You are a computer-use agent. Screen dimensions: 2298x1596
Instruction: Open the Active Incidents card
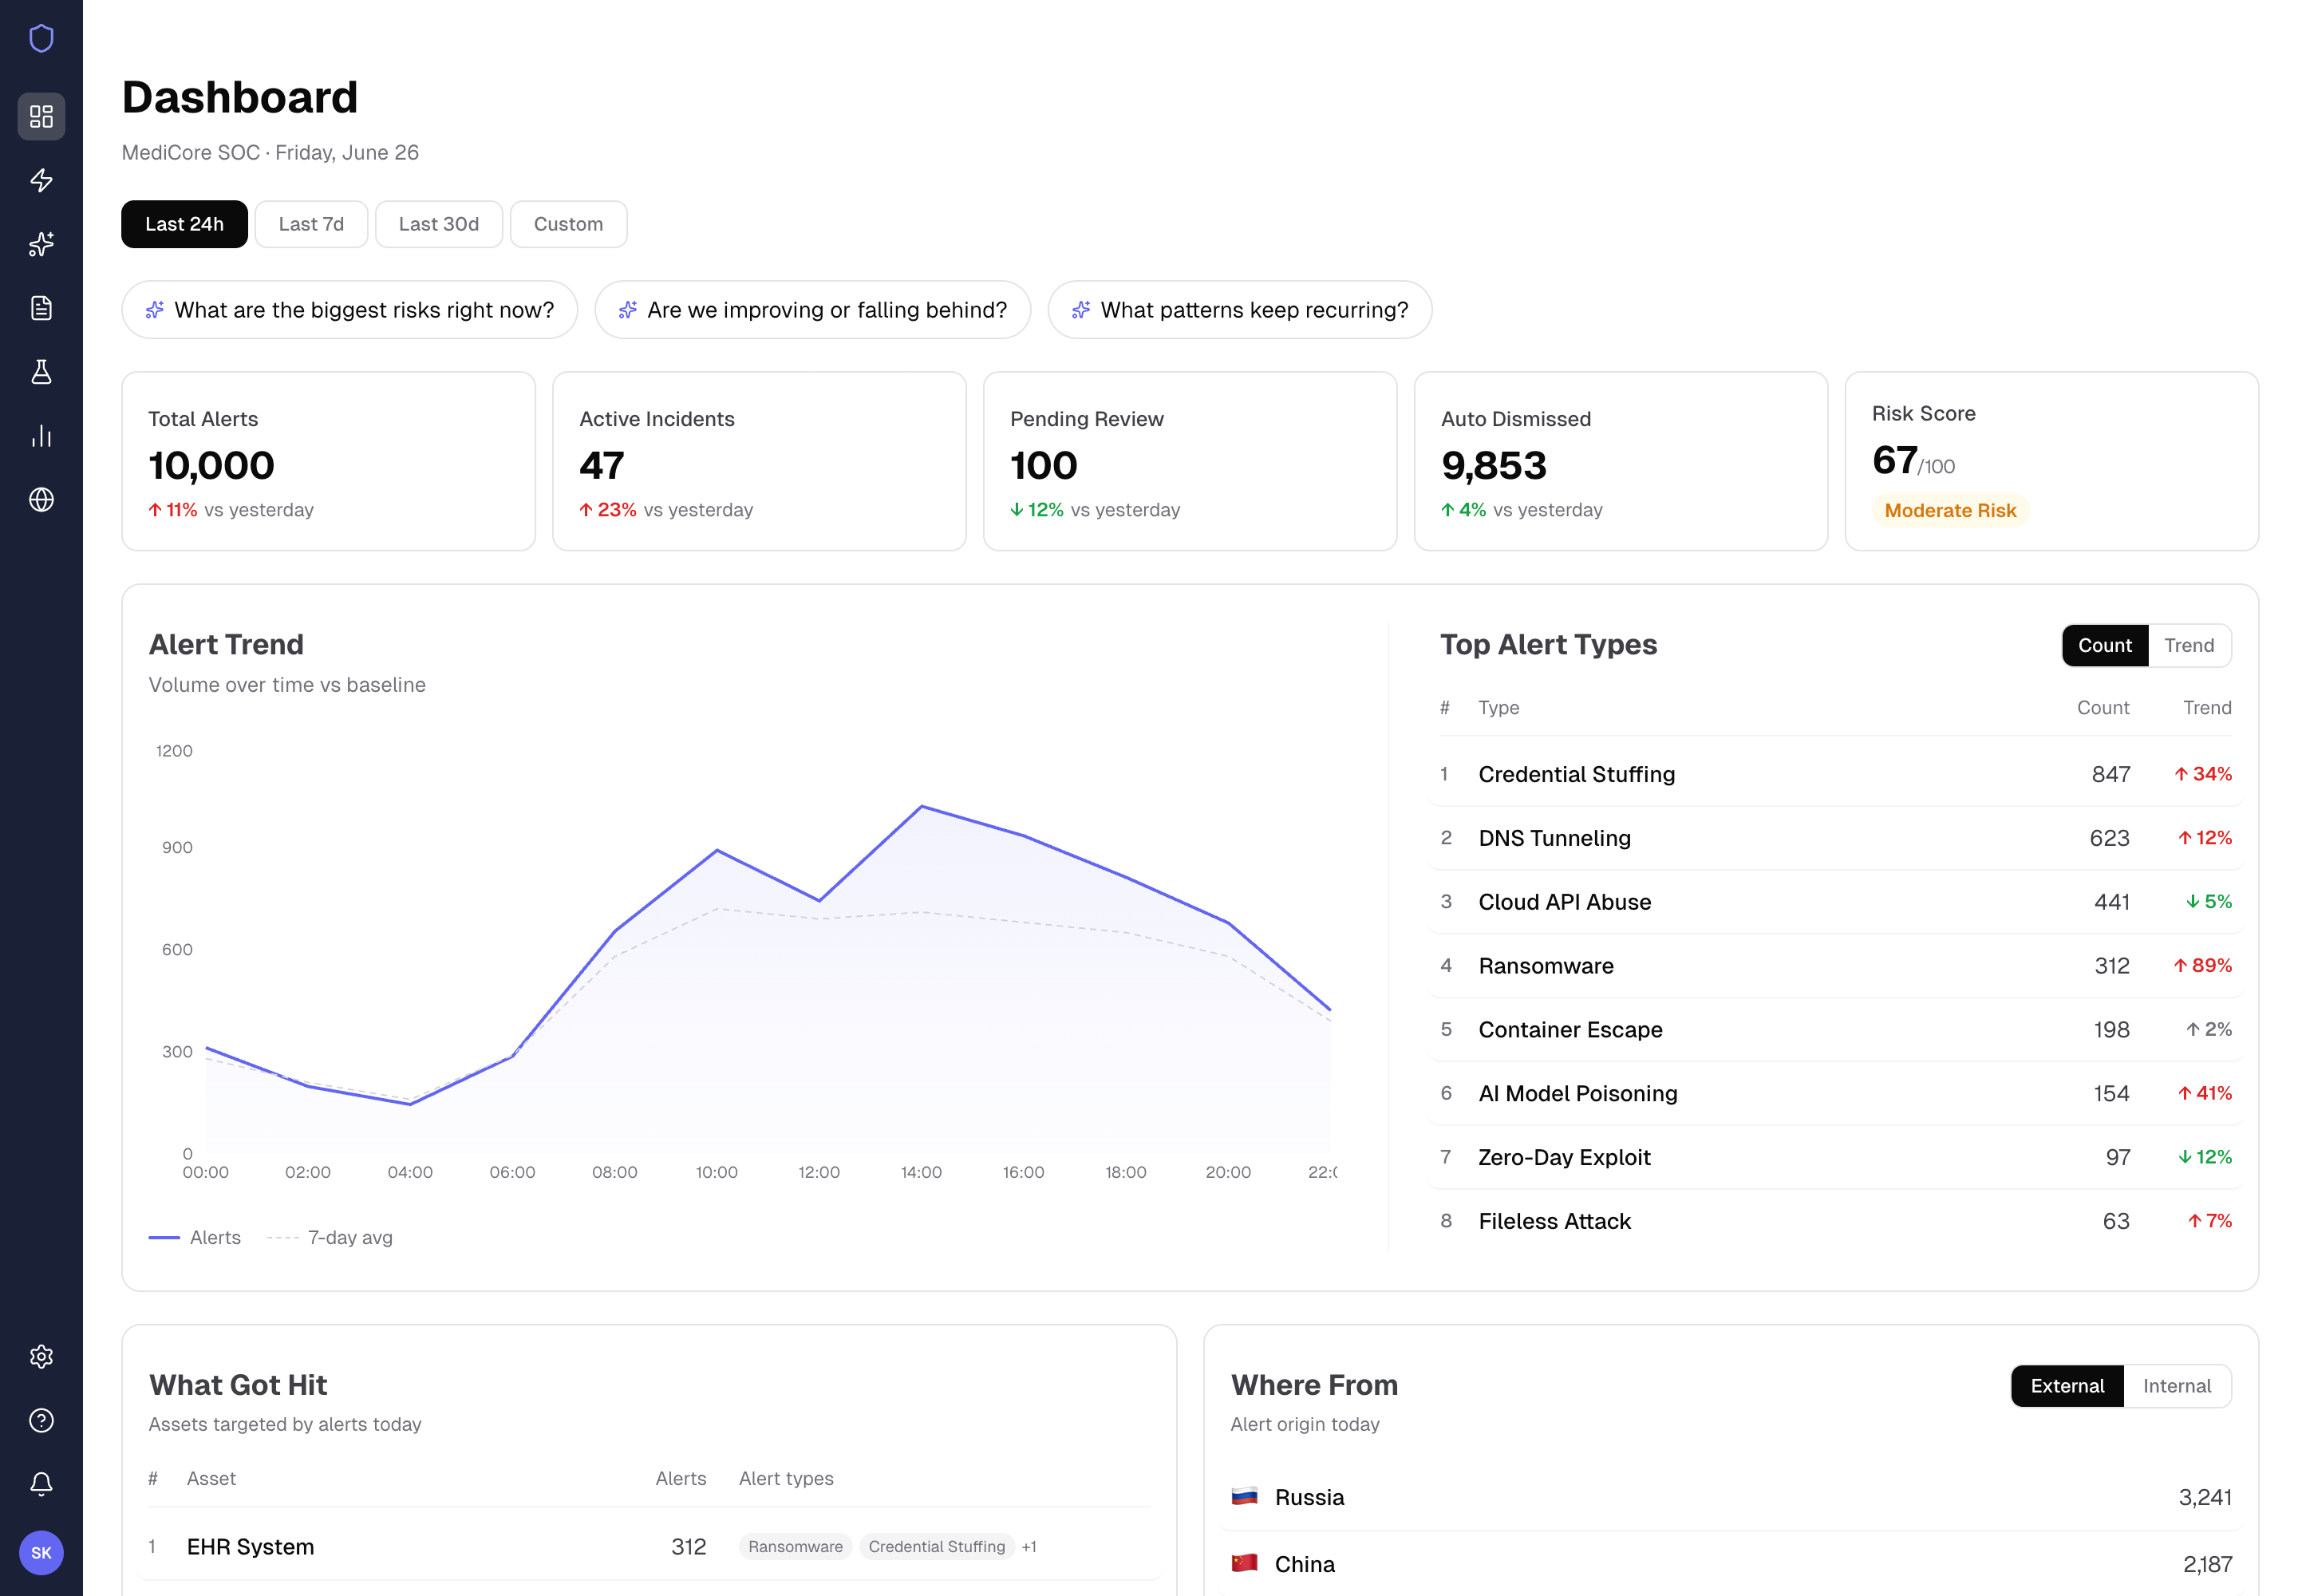[x=759, y=461]
